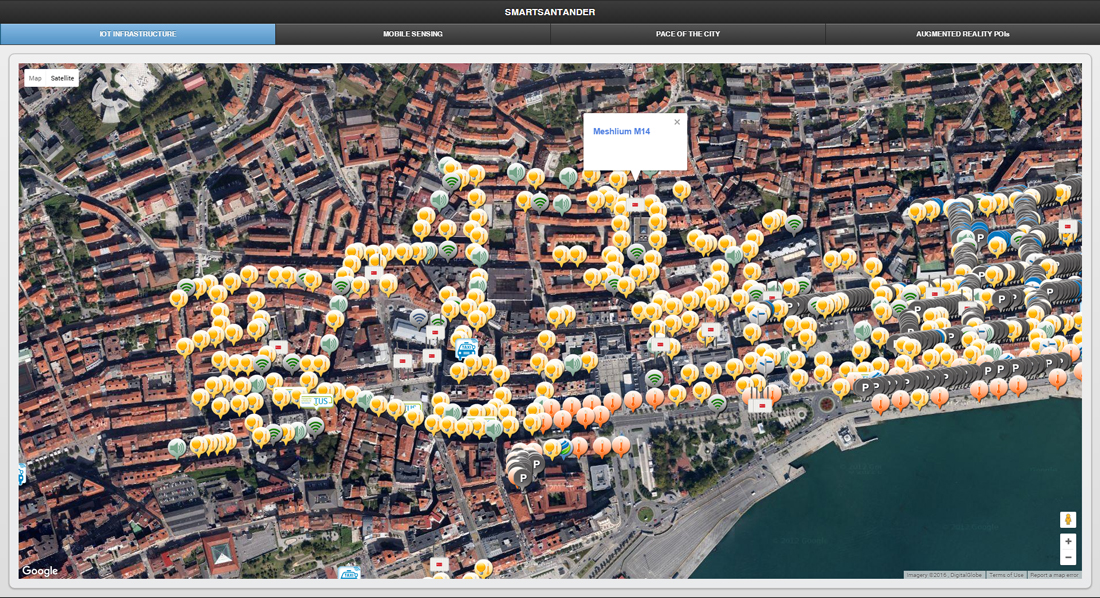Click the gateway marker under Meshlium popup tail
Image resolution: width=1100 pixels, height=598 pixels.
(636, 204)
